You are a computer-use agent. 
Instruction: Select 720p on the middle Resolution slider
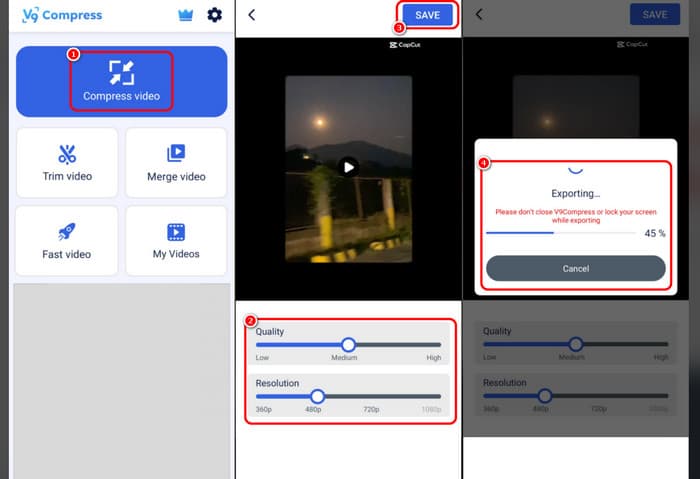coord(371,409)
